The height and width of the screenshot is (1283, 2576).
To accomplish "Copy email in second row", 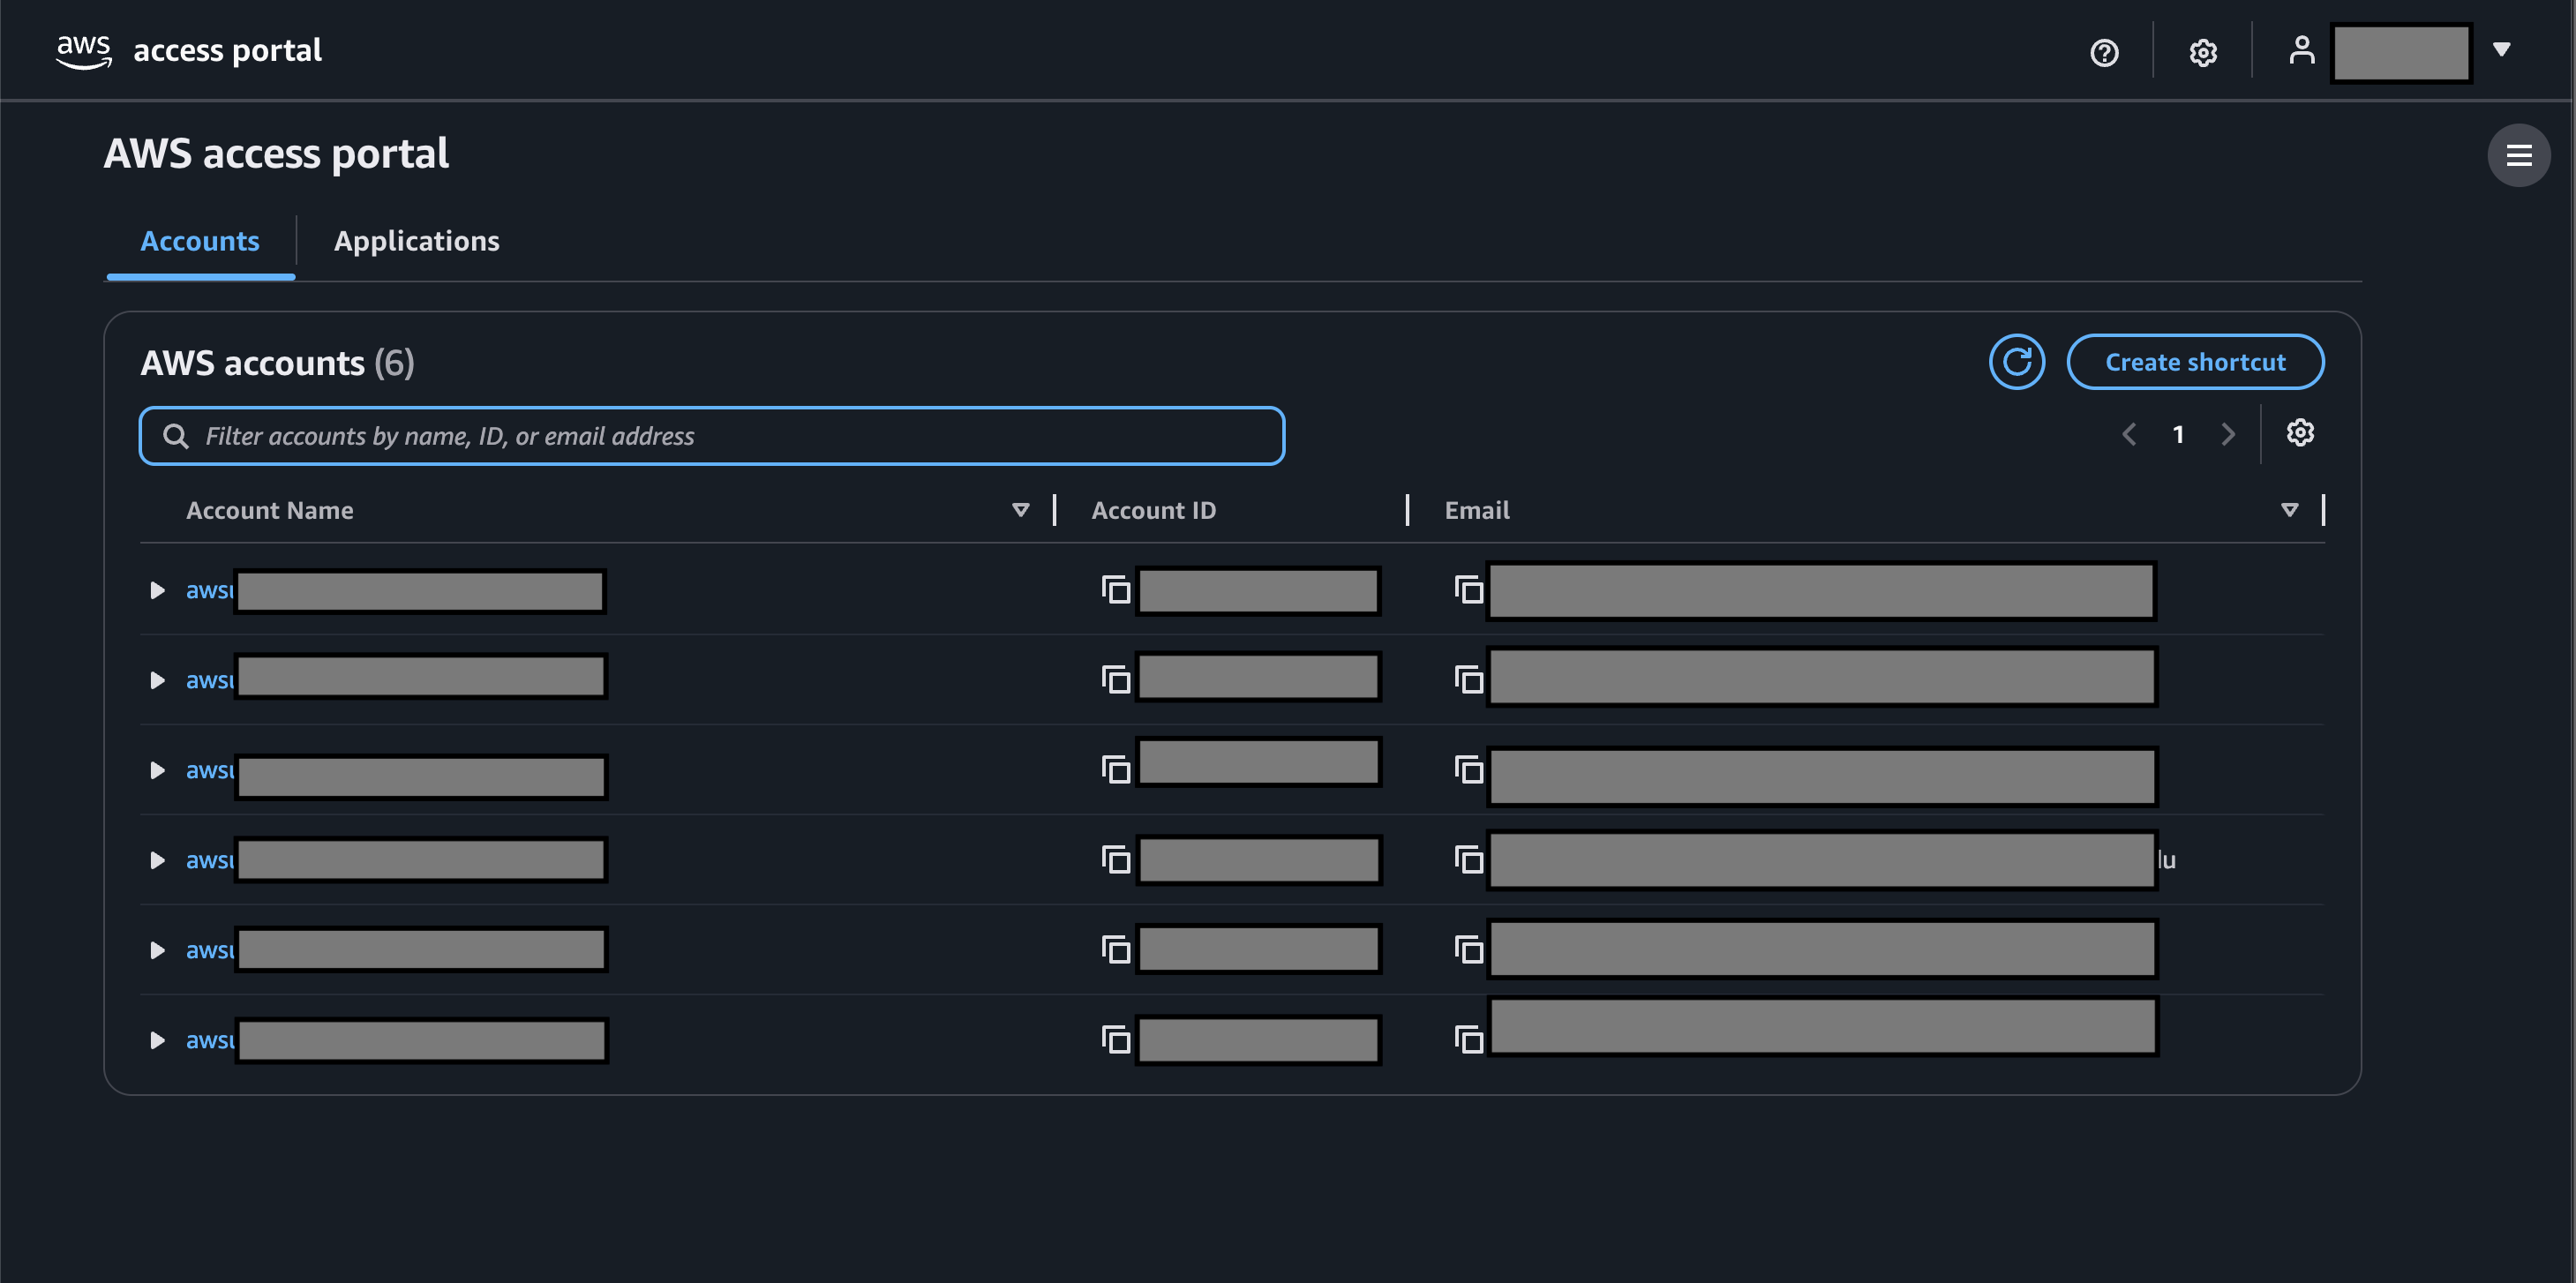I will (1468, 680).
